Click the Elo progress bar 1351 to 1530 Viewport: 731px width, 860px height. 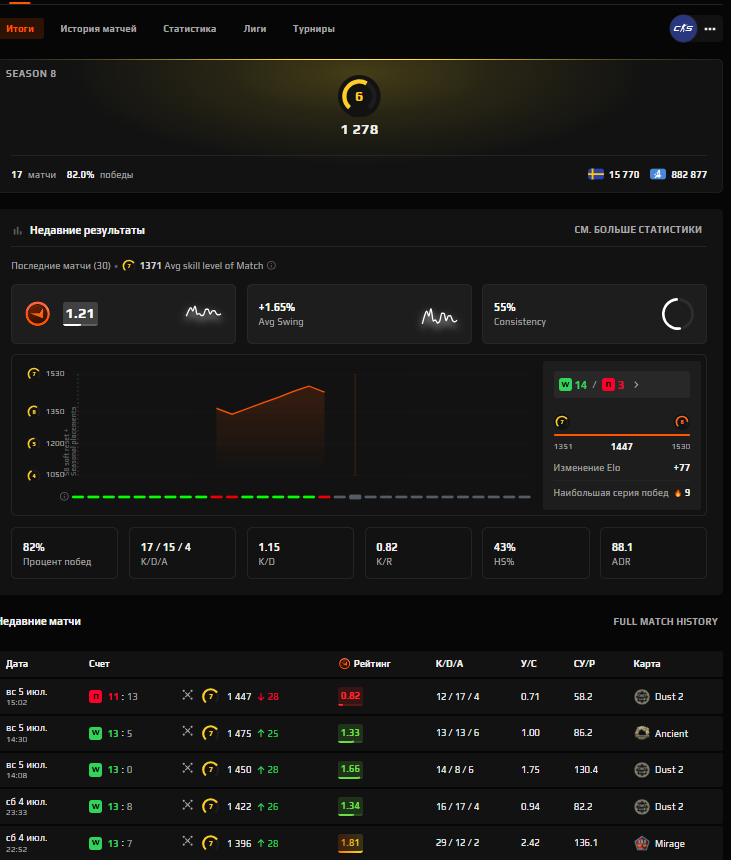(x=622, y=435)
